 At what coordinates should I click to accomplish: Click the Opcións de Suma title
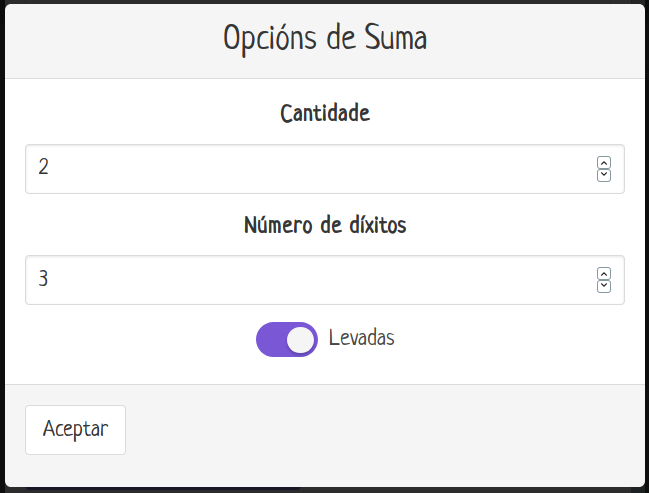[x=325, y=39]
